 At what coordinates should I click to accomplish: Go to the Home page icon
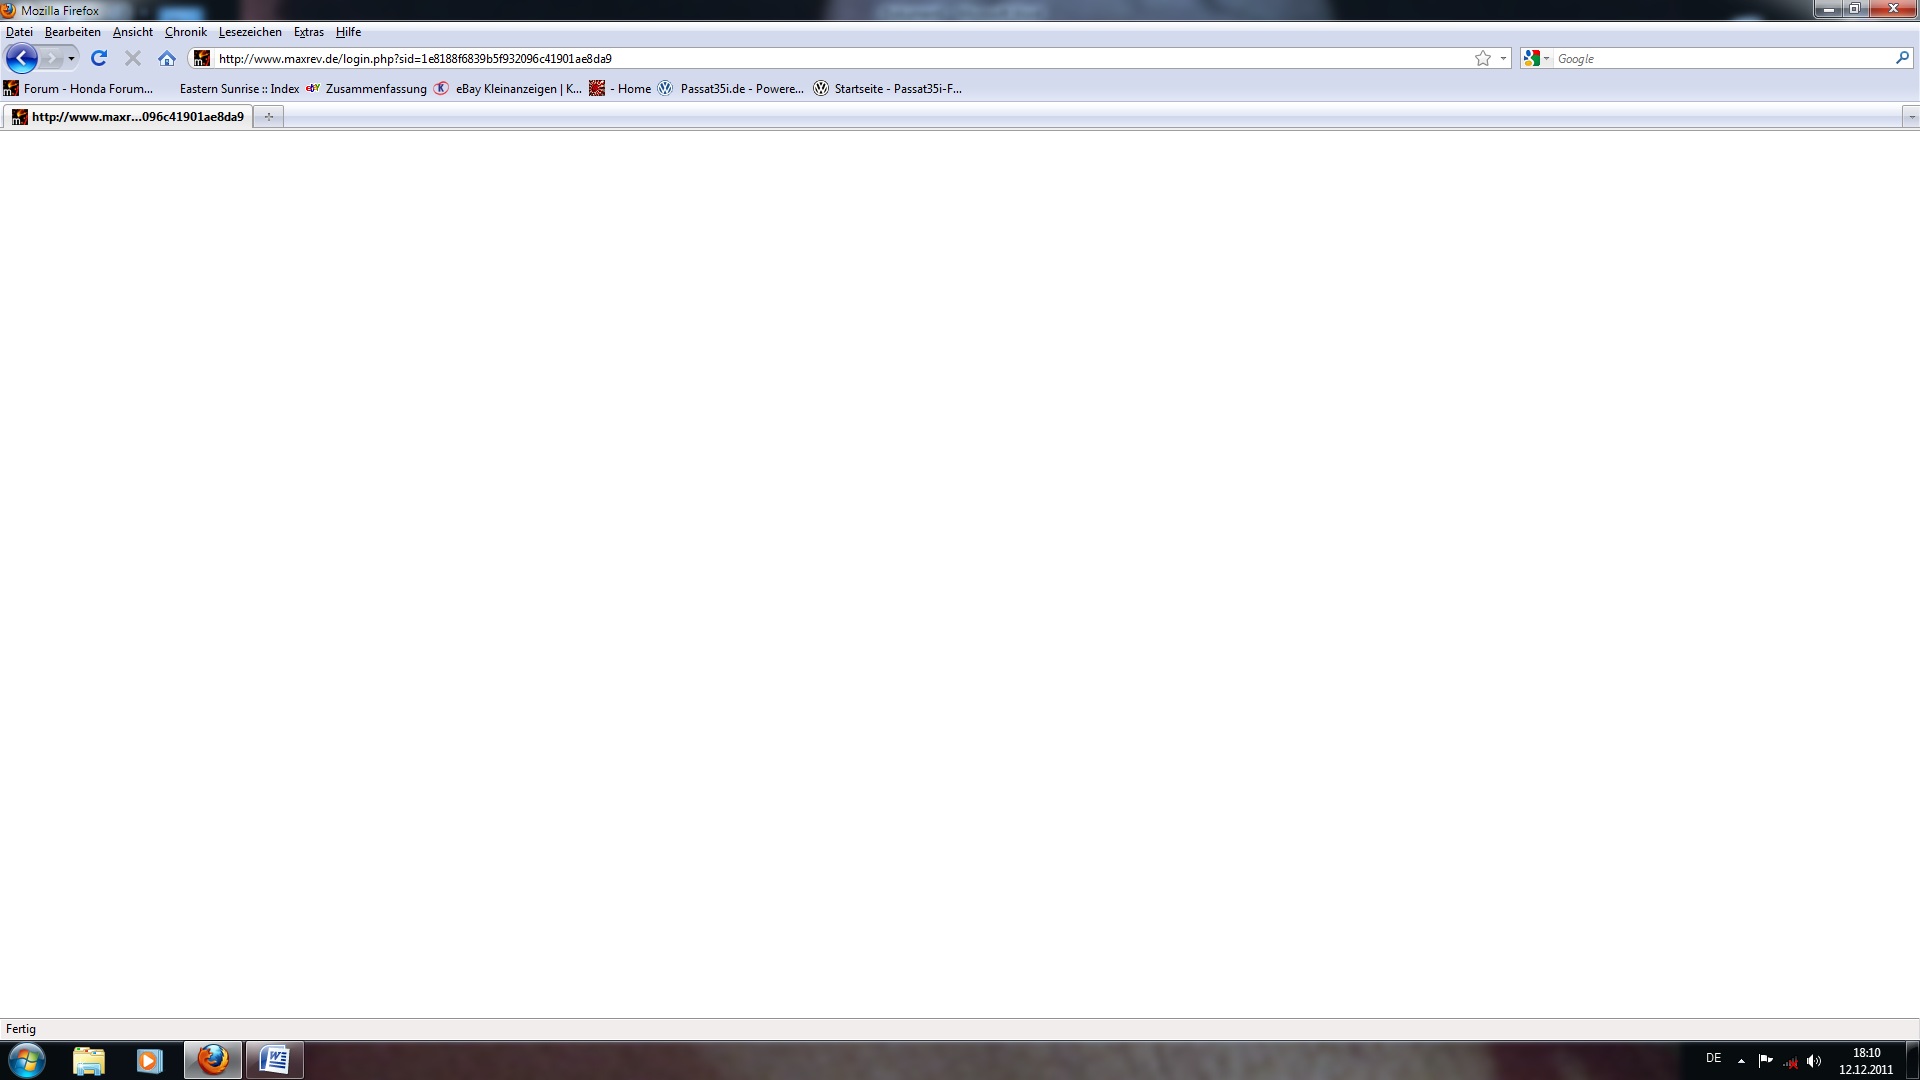pos(167,58)
